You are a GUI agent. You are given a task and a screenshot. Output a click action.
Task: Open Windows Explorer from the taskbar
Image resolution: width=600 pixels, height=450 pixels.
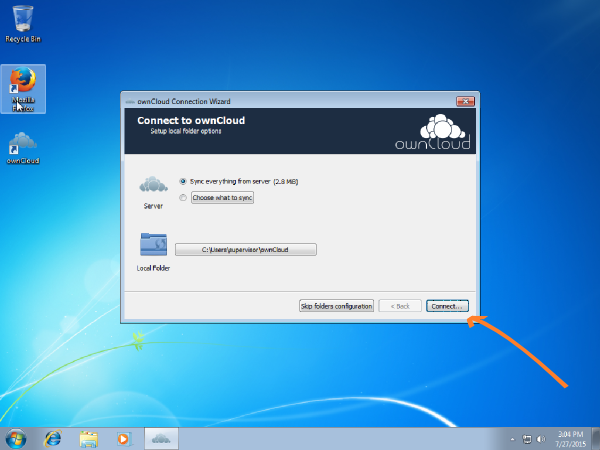88,439
